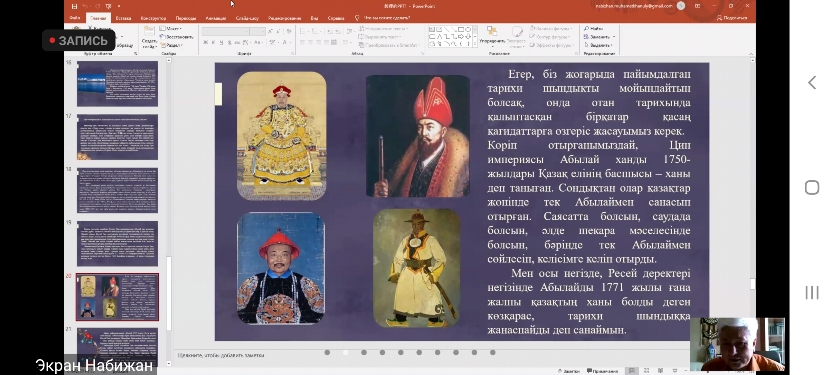This screenshot has height=375, width=833.
Task: Switch to Slide Sorter view icon
Action: [647, 371]
